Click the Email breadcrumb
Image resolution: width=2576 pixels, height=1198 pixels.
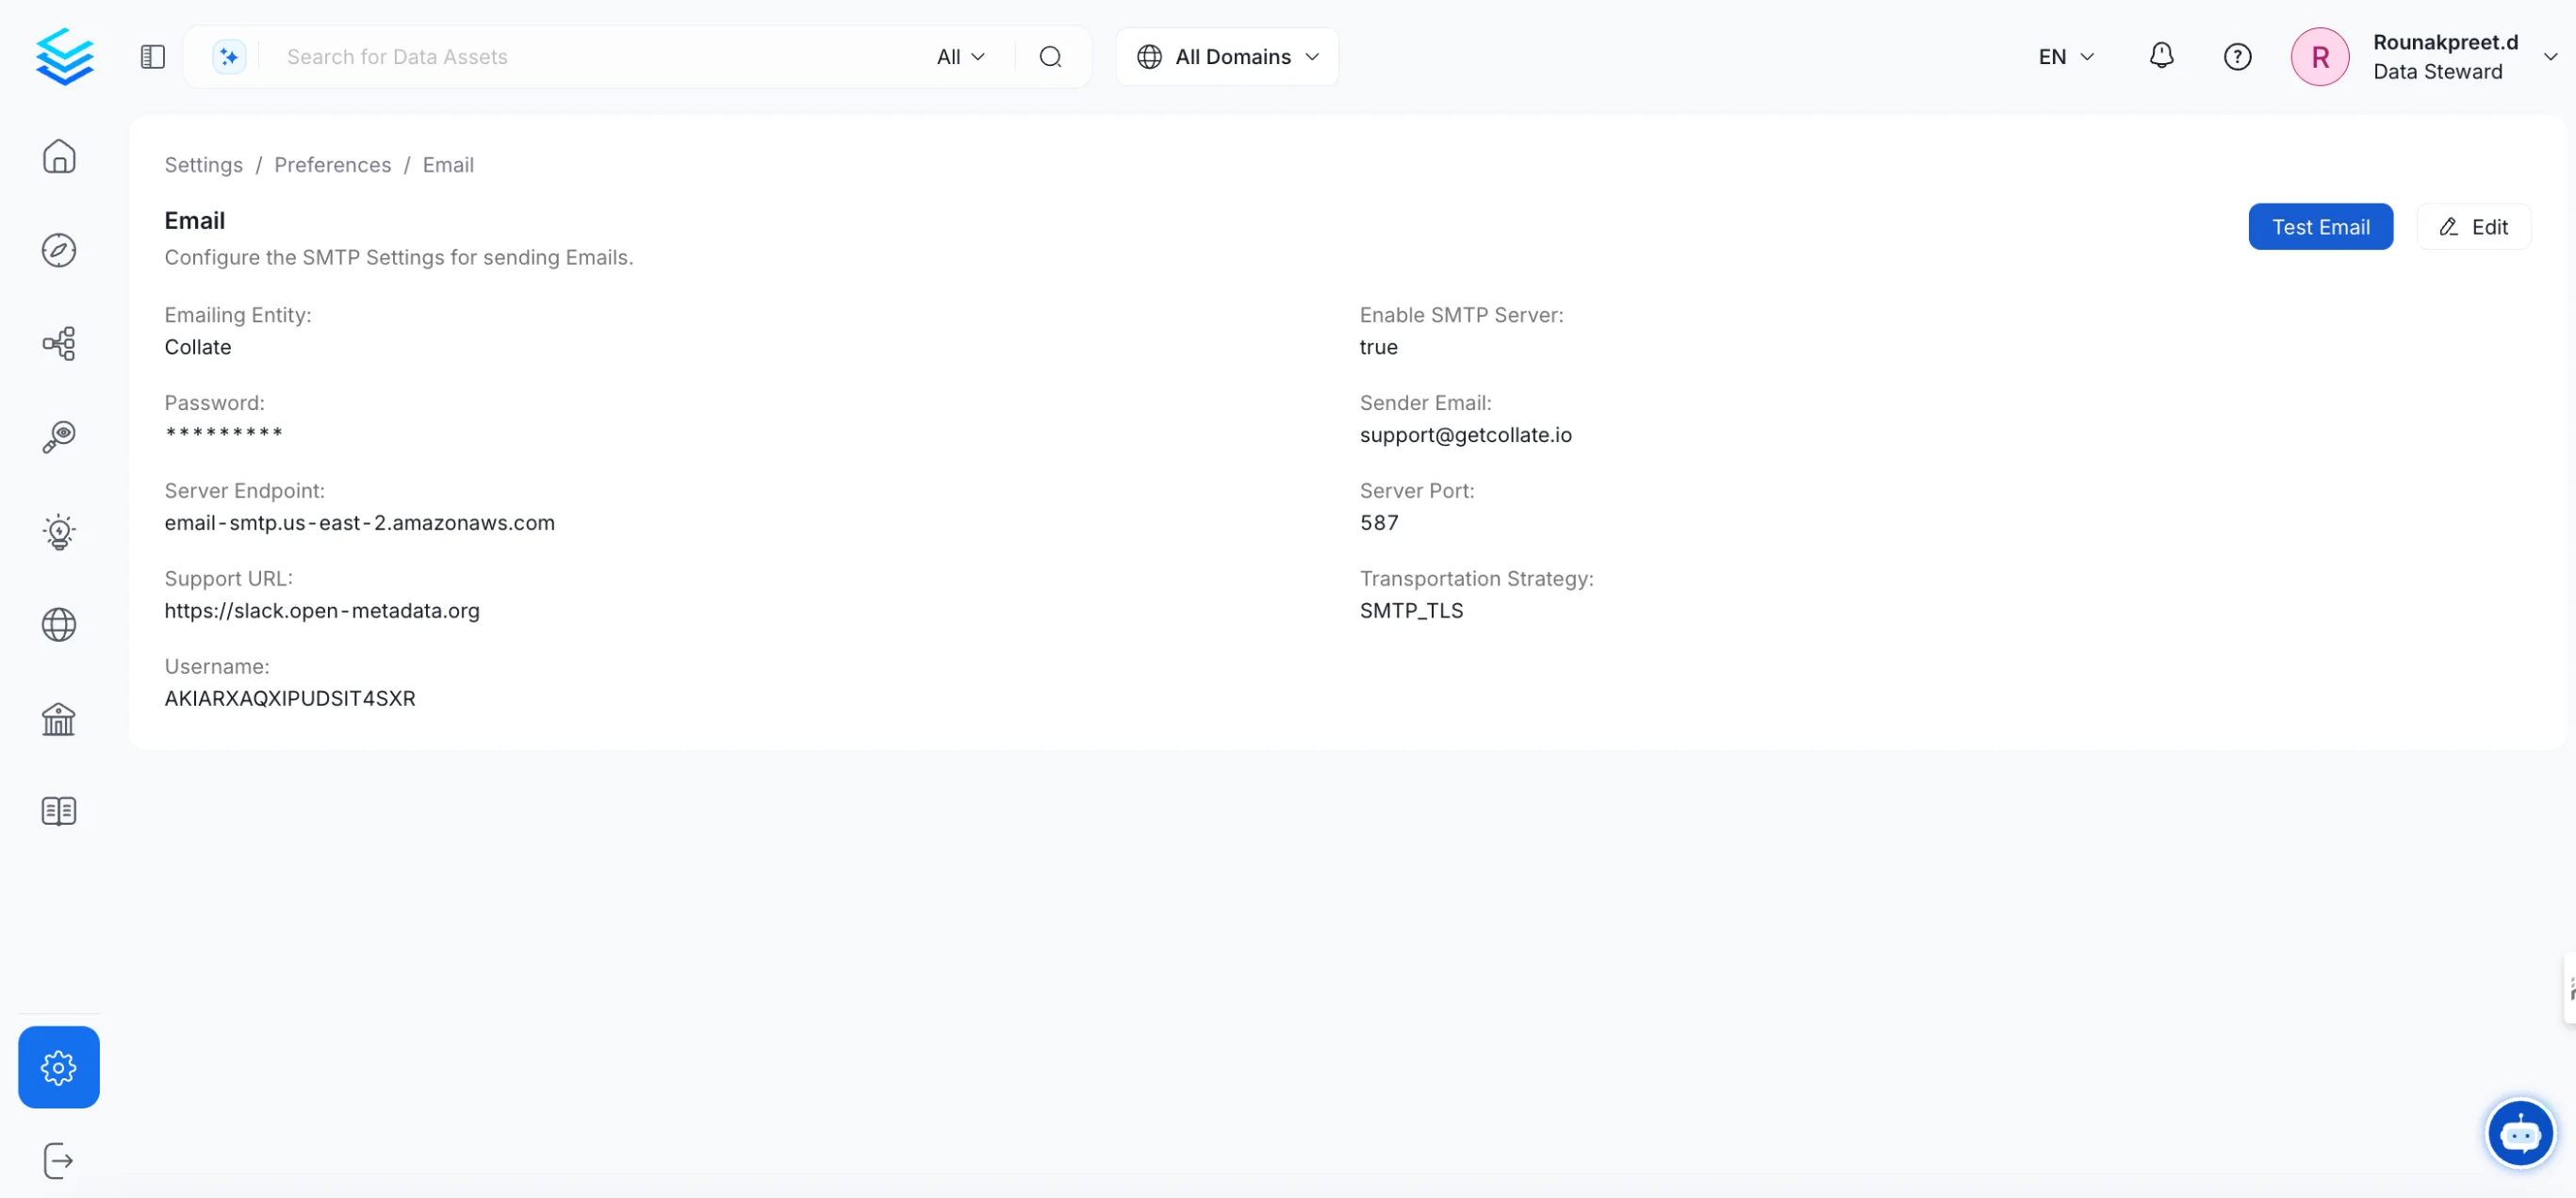448,165
